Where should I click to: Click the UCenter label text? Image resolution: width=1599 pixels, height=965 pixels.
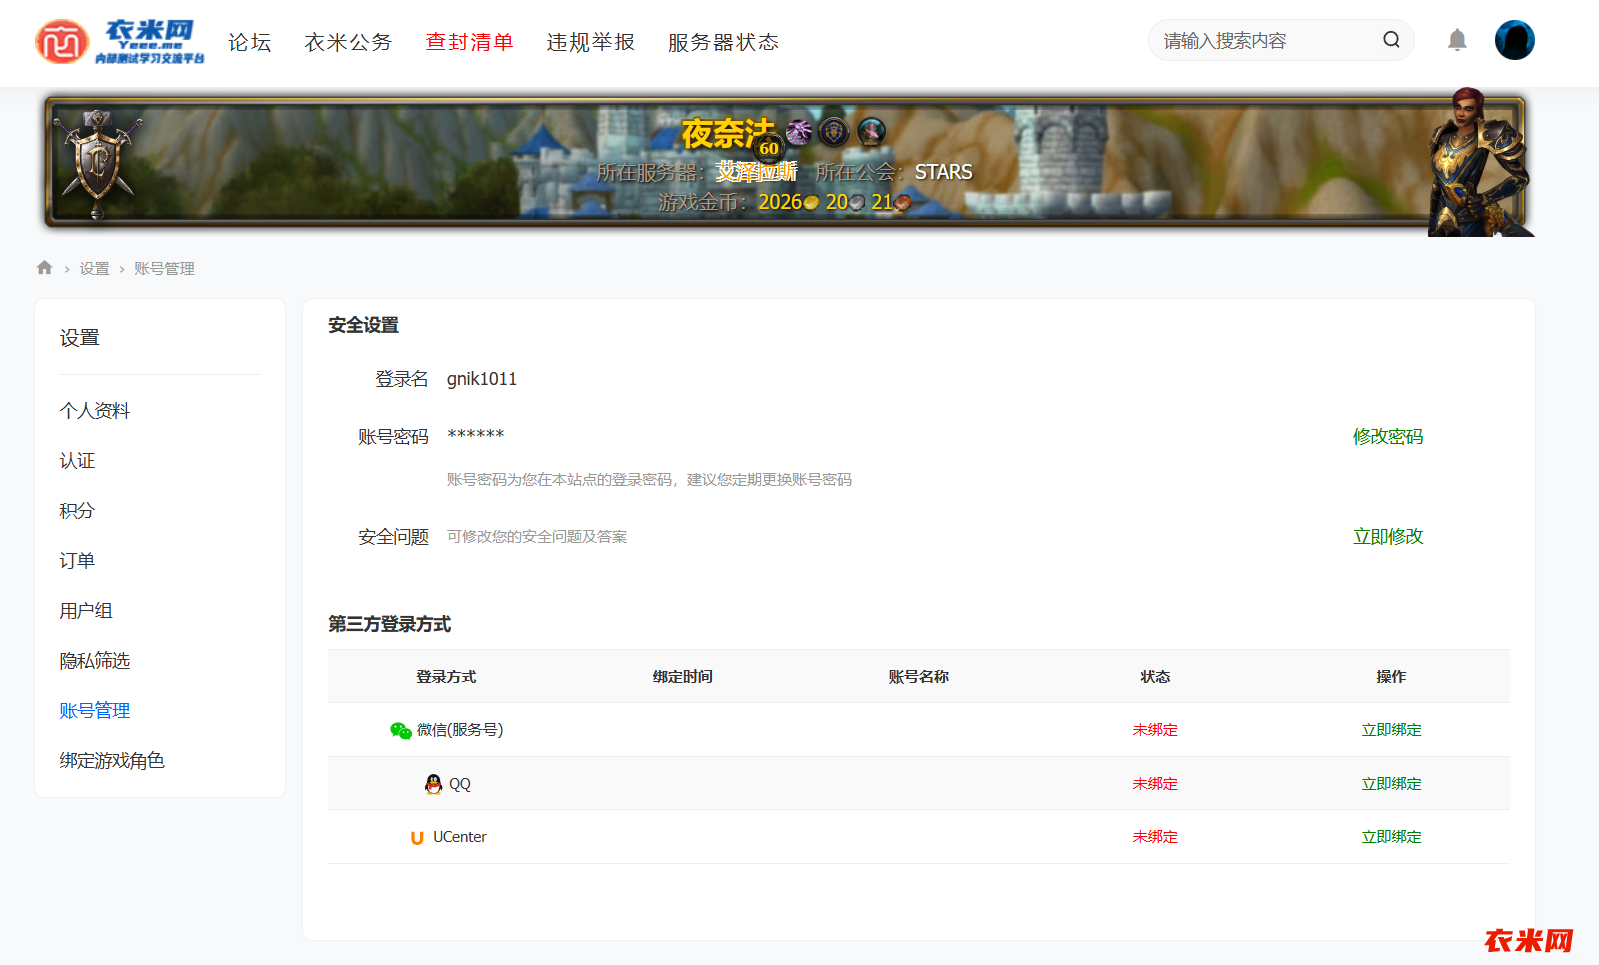pyautogui.click(x=460, y=837)
